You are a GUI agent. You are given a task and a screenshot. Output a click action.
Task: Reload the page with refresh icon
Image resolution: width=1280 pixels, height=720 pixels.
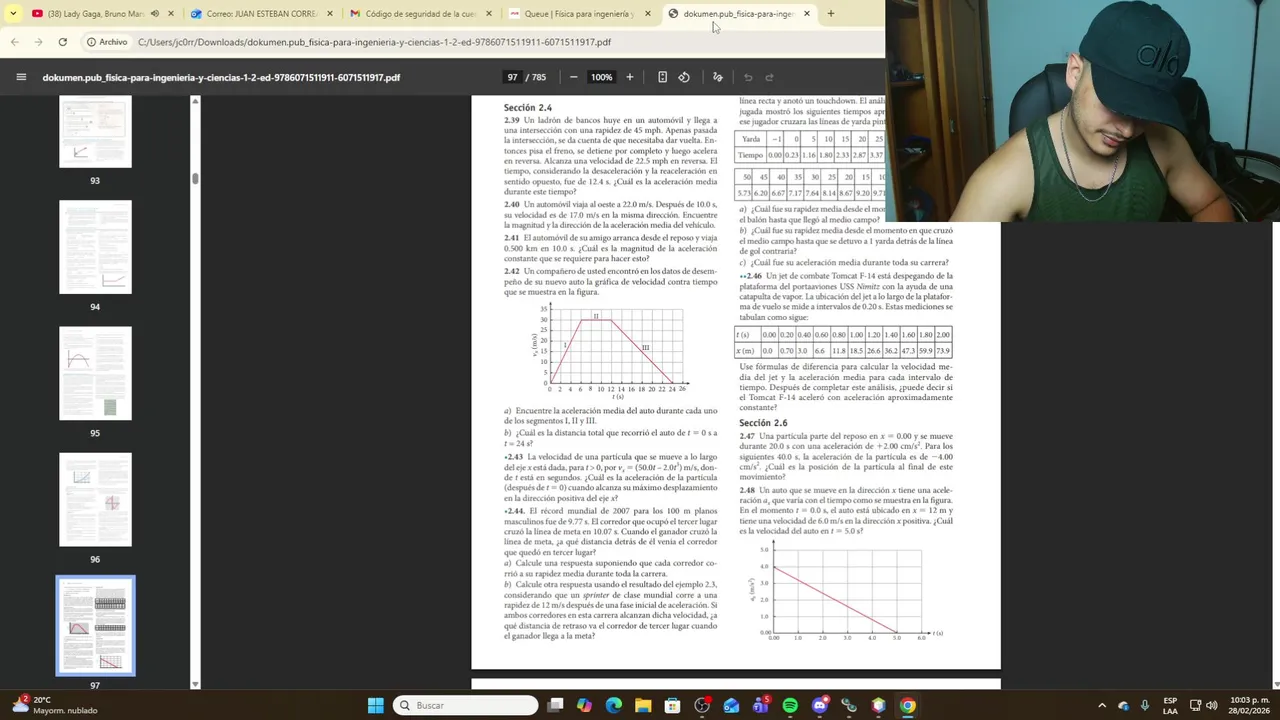coord(62,42)
